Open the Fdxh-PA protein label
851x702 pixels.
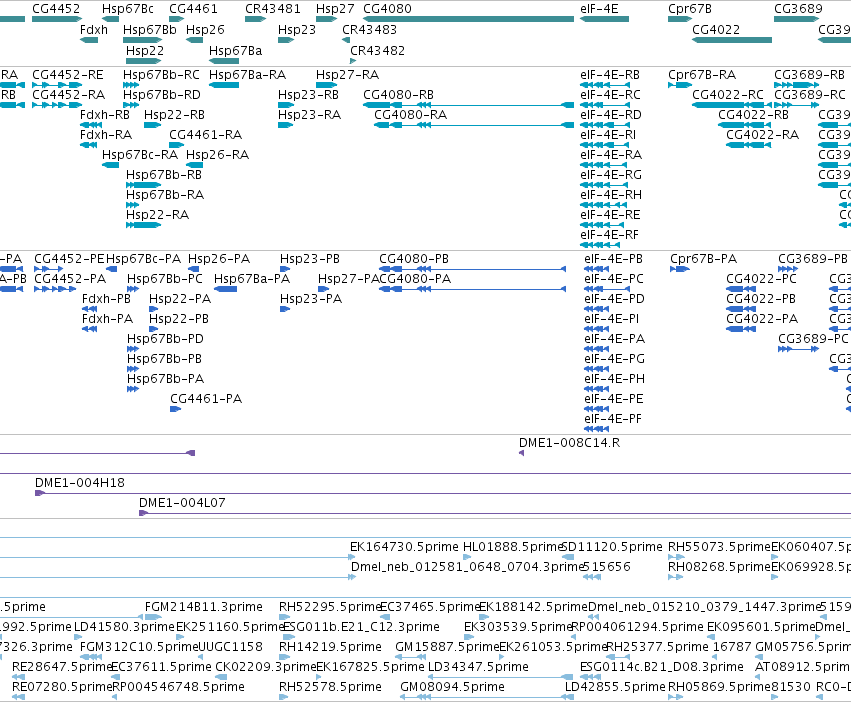pyautogui.click(x=107, y=319)
